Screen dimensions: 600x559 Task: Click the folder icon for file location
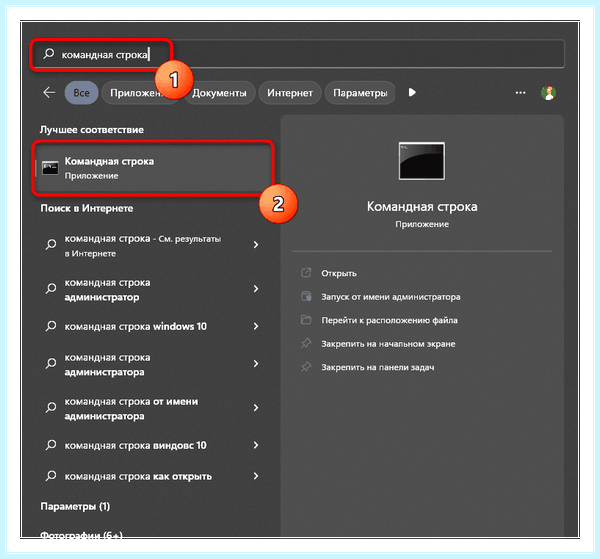pos(306,319)
